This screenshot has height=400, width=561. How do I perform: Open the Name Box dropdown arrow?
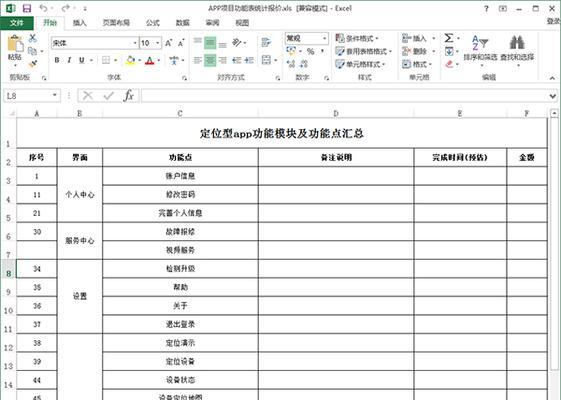pos(55,96)
